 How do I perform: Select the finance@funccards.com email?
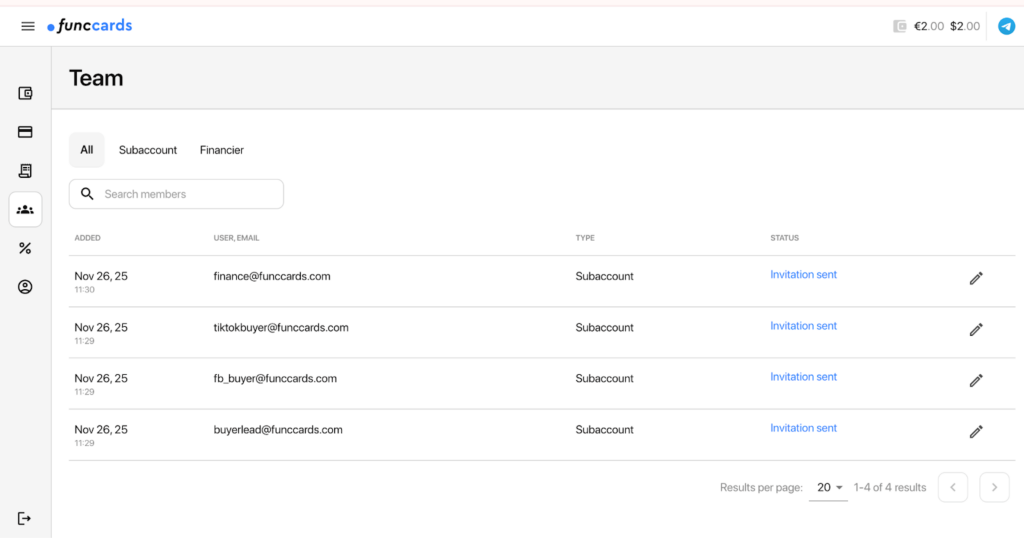pyautogui.click(x=272, y=276)
